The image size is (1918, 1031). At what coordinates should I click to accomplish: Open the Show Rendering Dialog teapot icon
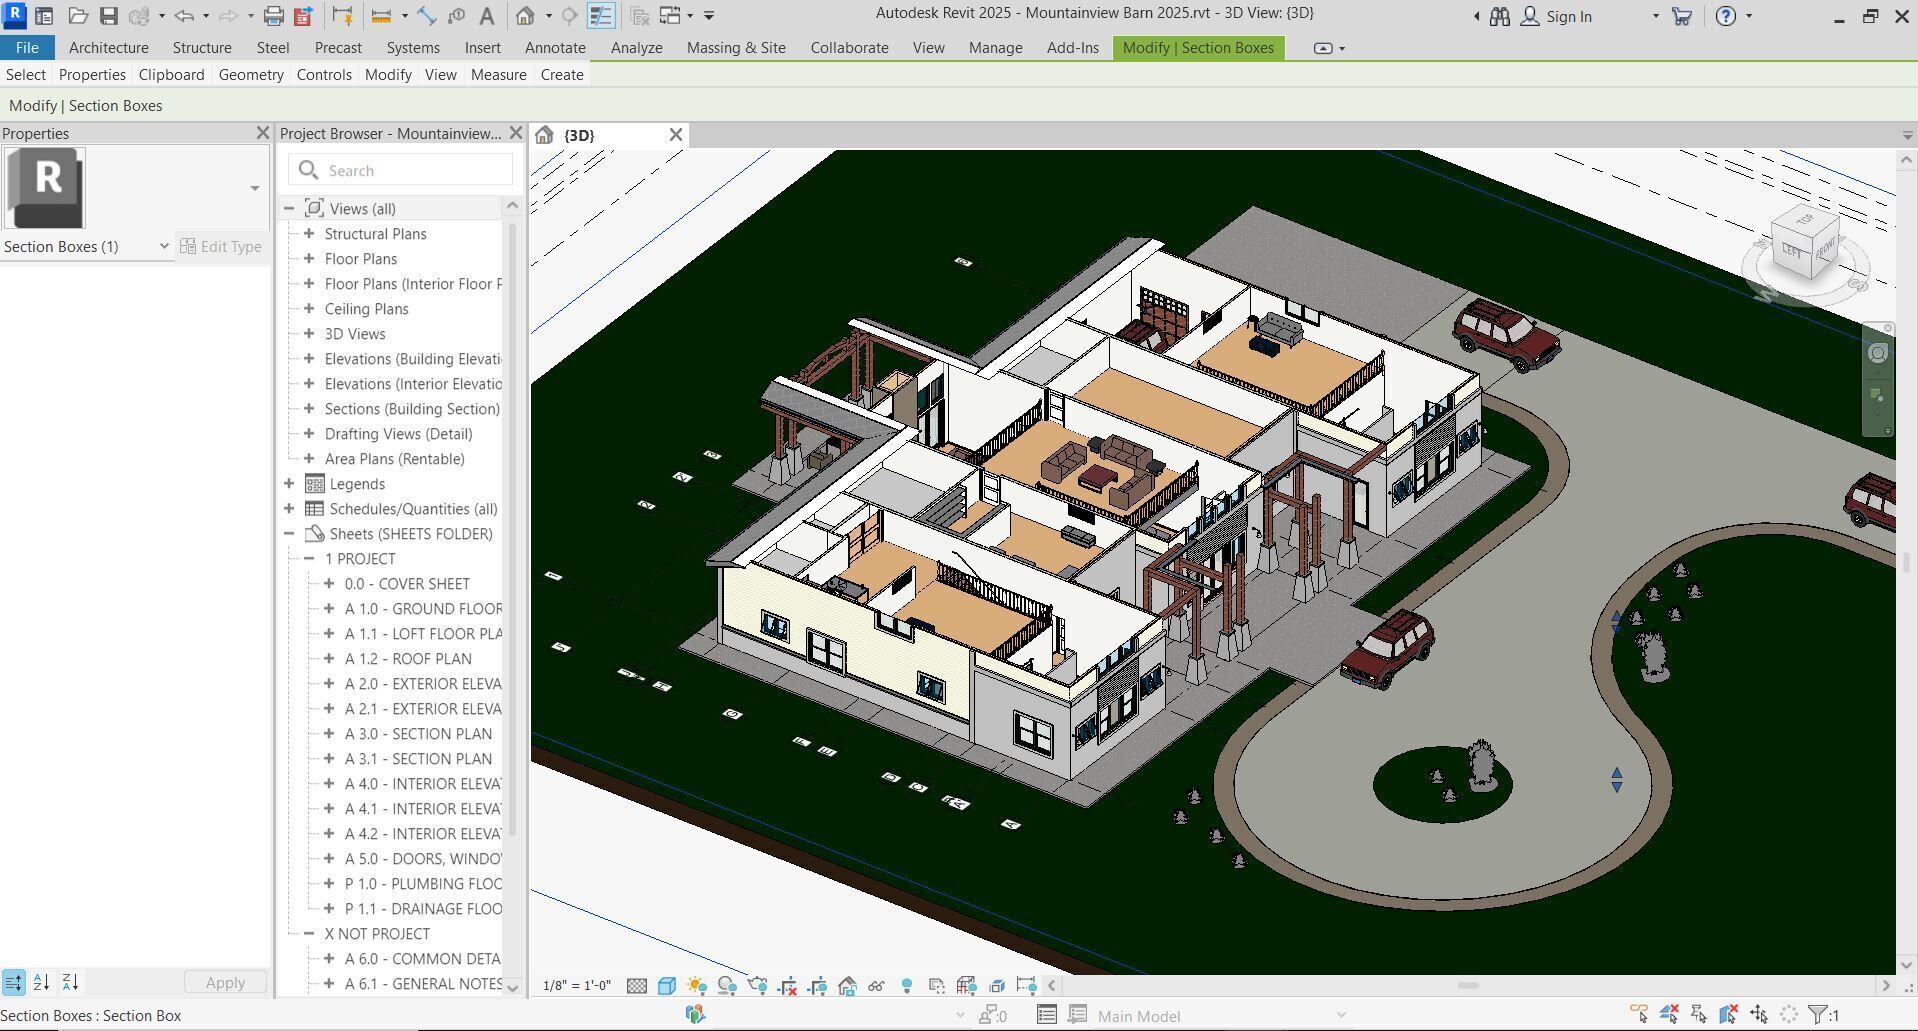pyautogui.click(x=757, y=986)
